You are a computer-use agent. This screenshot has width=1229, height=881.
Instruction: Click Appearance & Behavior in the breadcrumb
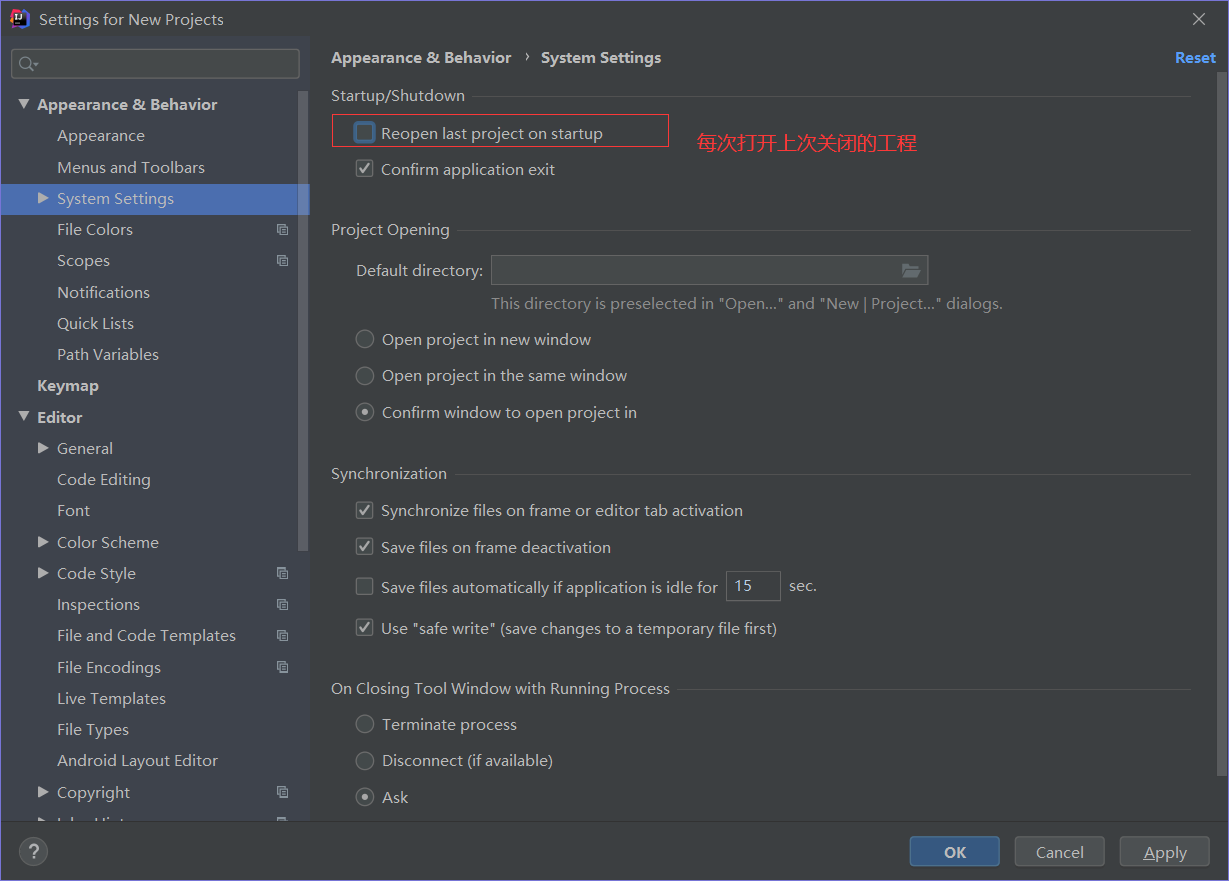[421, 57]
